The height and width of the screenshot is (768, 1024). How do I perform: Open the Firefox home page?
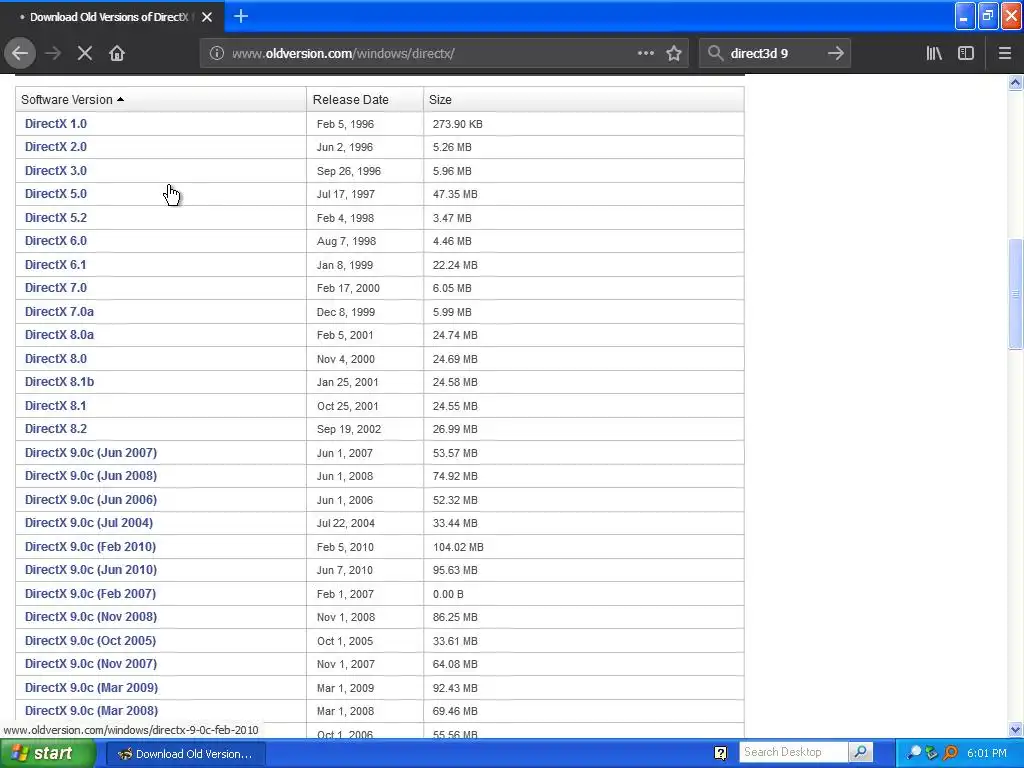[x=117, y=53]
